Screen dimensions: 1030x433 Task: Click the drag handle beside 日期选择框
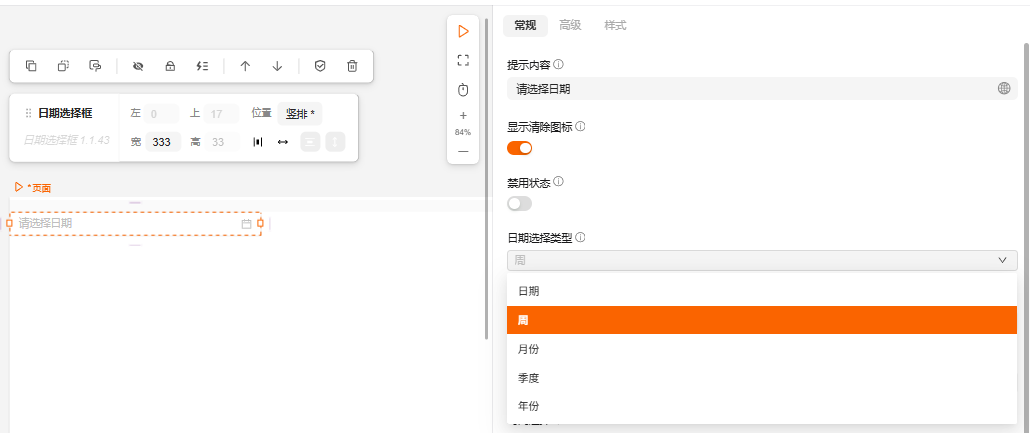pos(28,113)
